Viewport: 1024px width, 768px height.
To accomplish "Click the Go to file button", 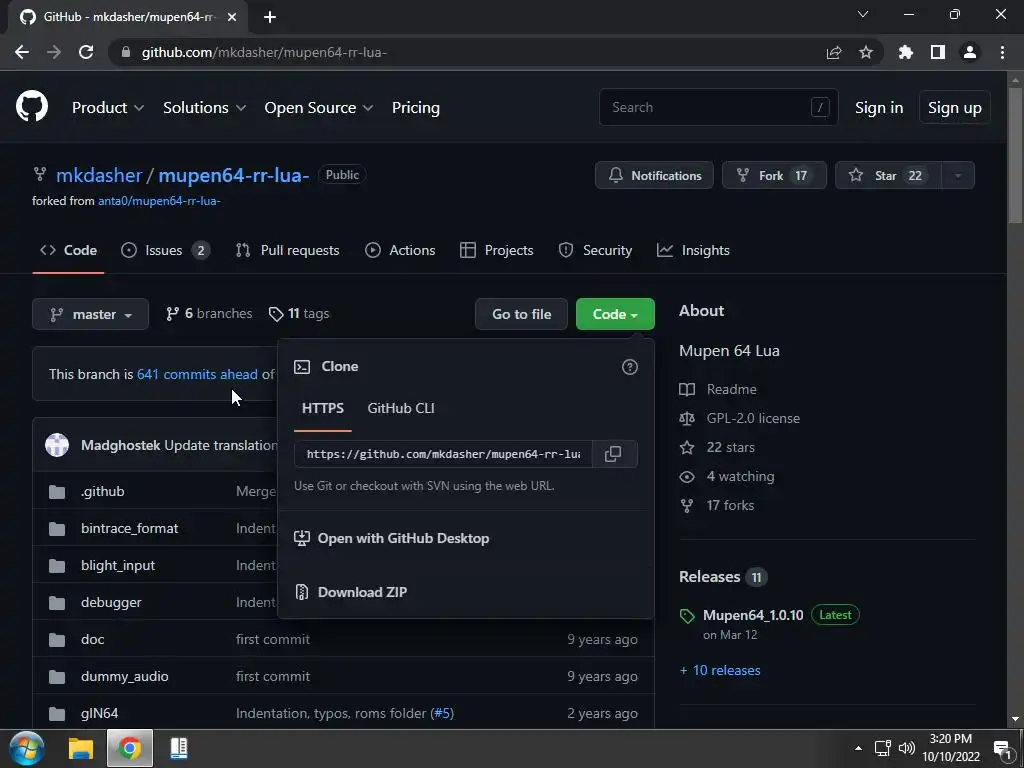I will coord(521,314).
